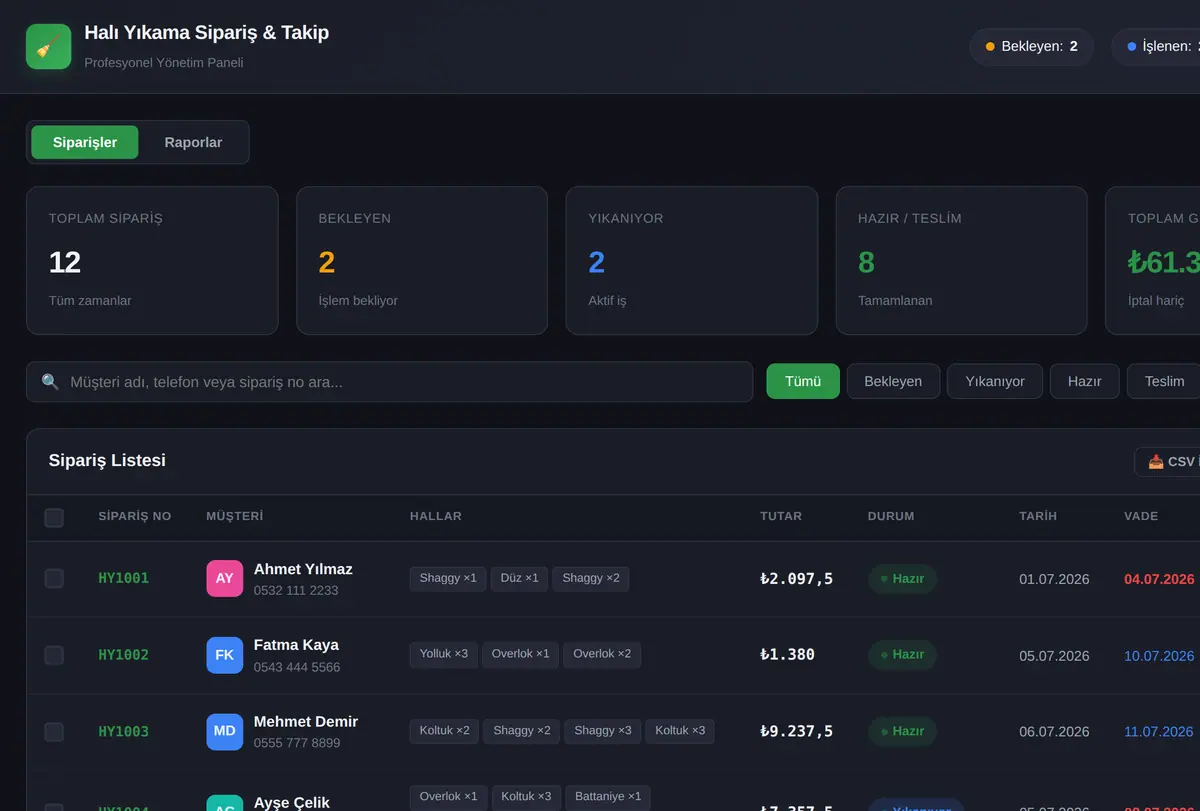
Task: Click the MD avatar for Mehmet Demir
Action: [x=225, y=731]
